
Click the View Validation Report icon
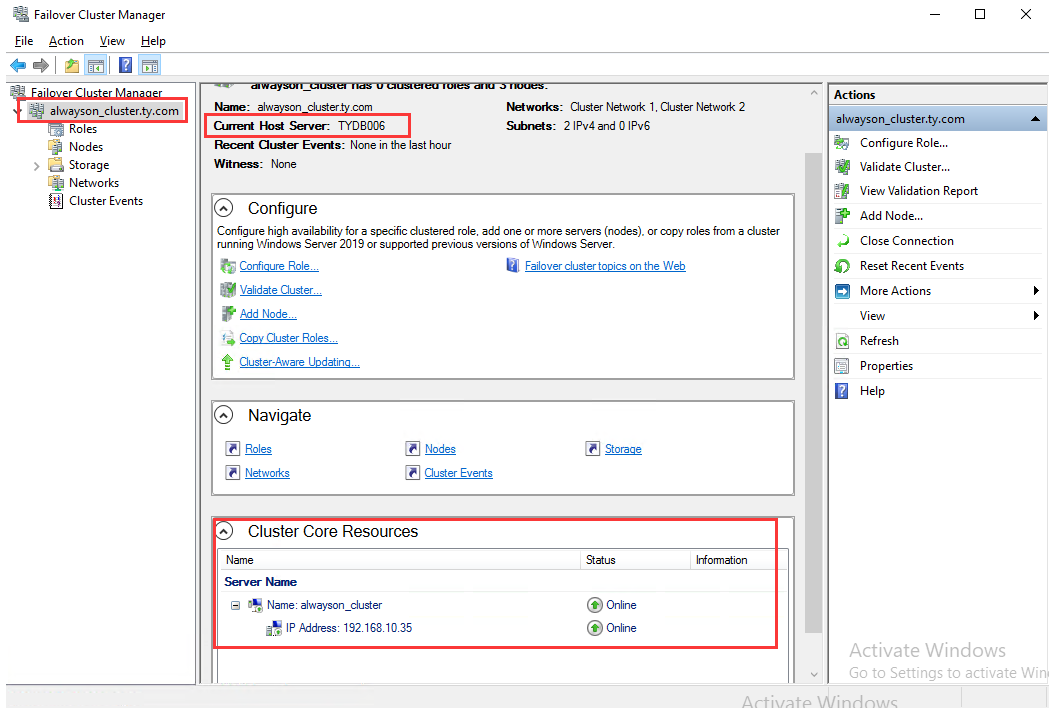[842, 191]
